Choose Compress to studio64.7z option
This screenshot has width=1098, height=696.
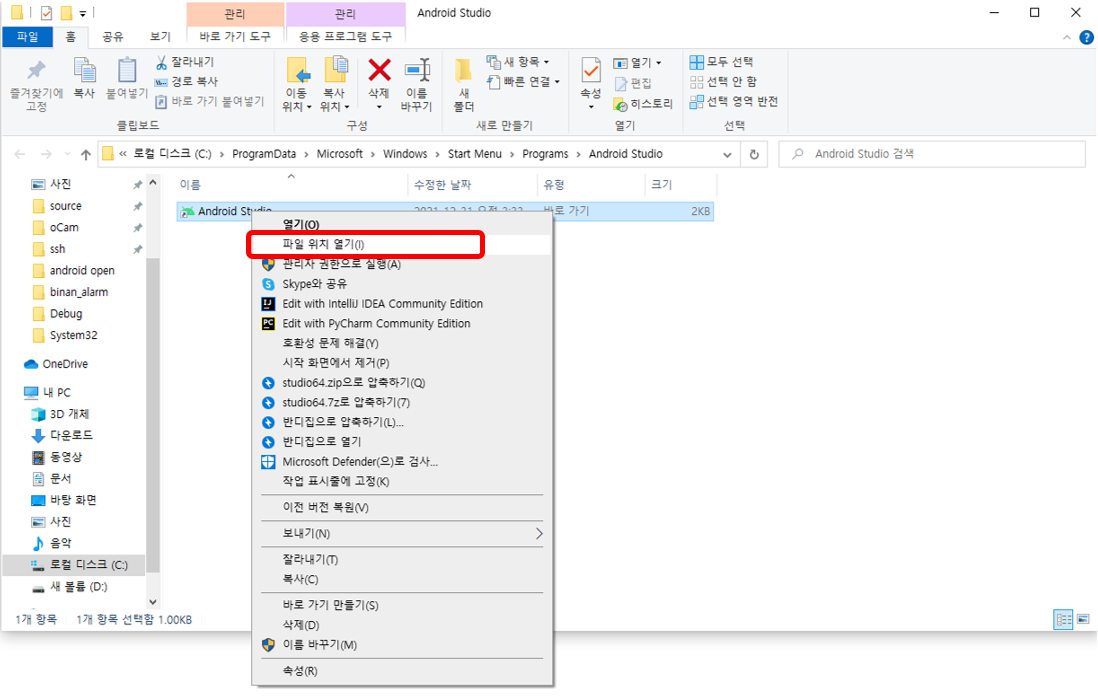click(x=403, y=403)
